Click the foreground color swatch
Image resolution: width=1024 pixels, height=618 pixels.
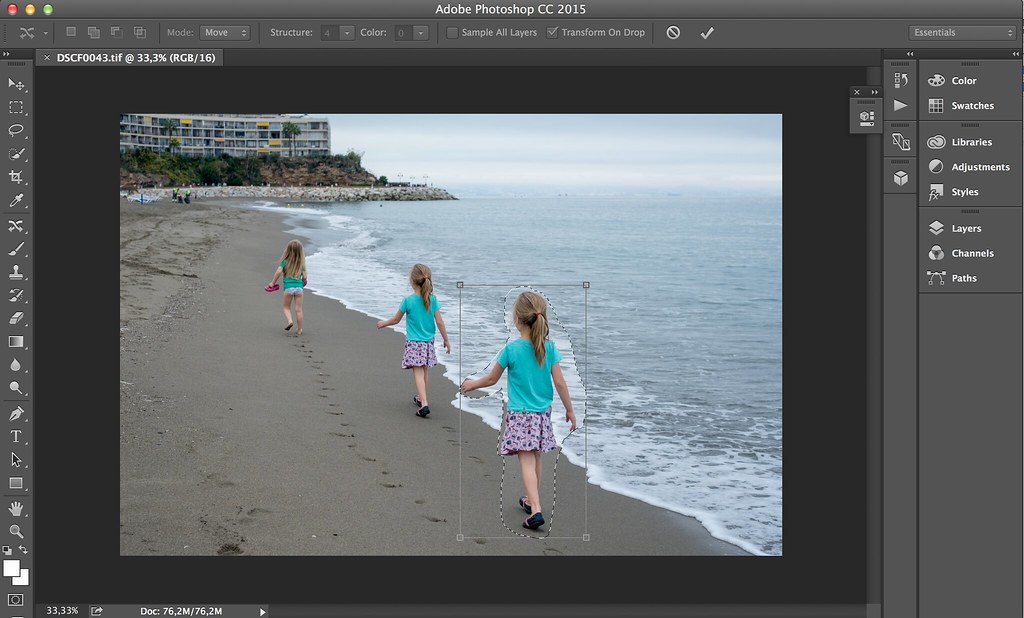tap(12, 568)
